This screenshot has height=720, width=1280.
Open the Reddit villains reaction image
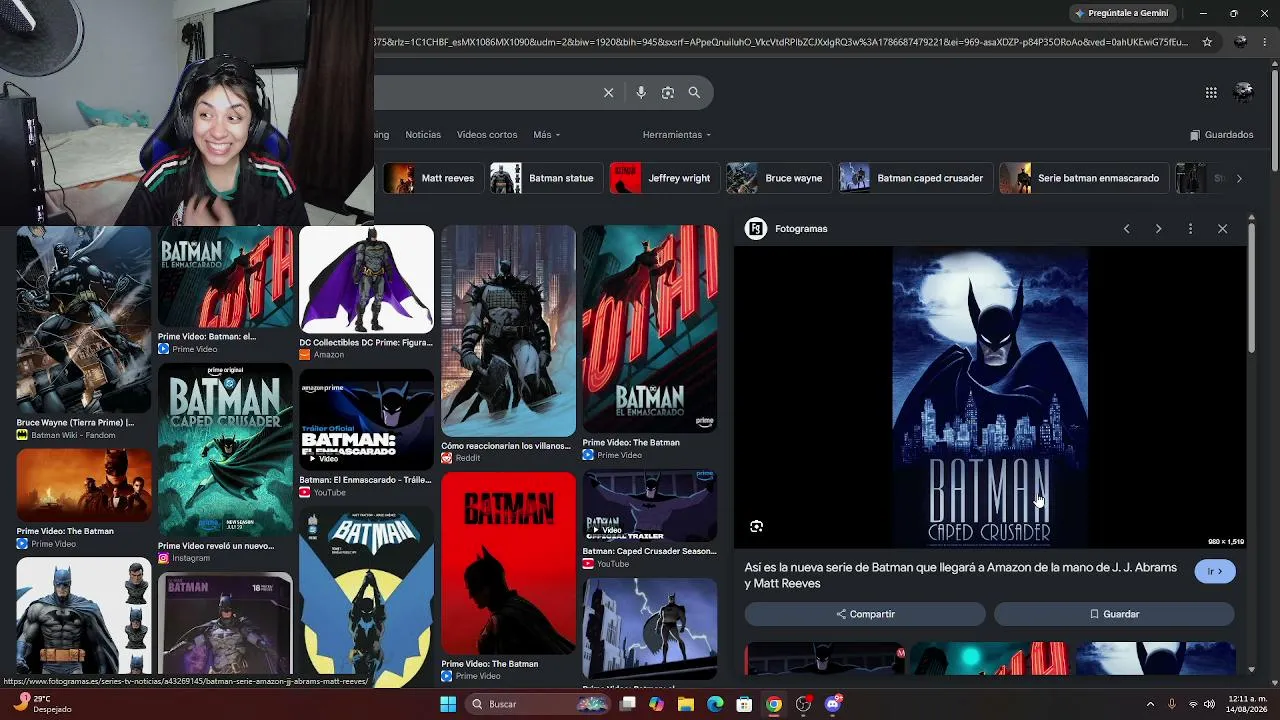(x=509, y=331)
